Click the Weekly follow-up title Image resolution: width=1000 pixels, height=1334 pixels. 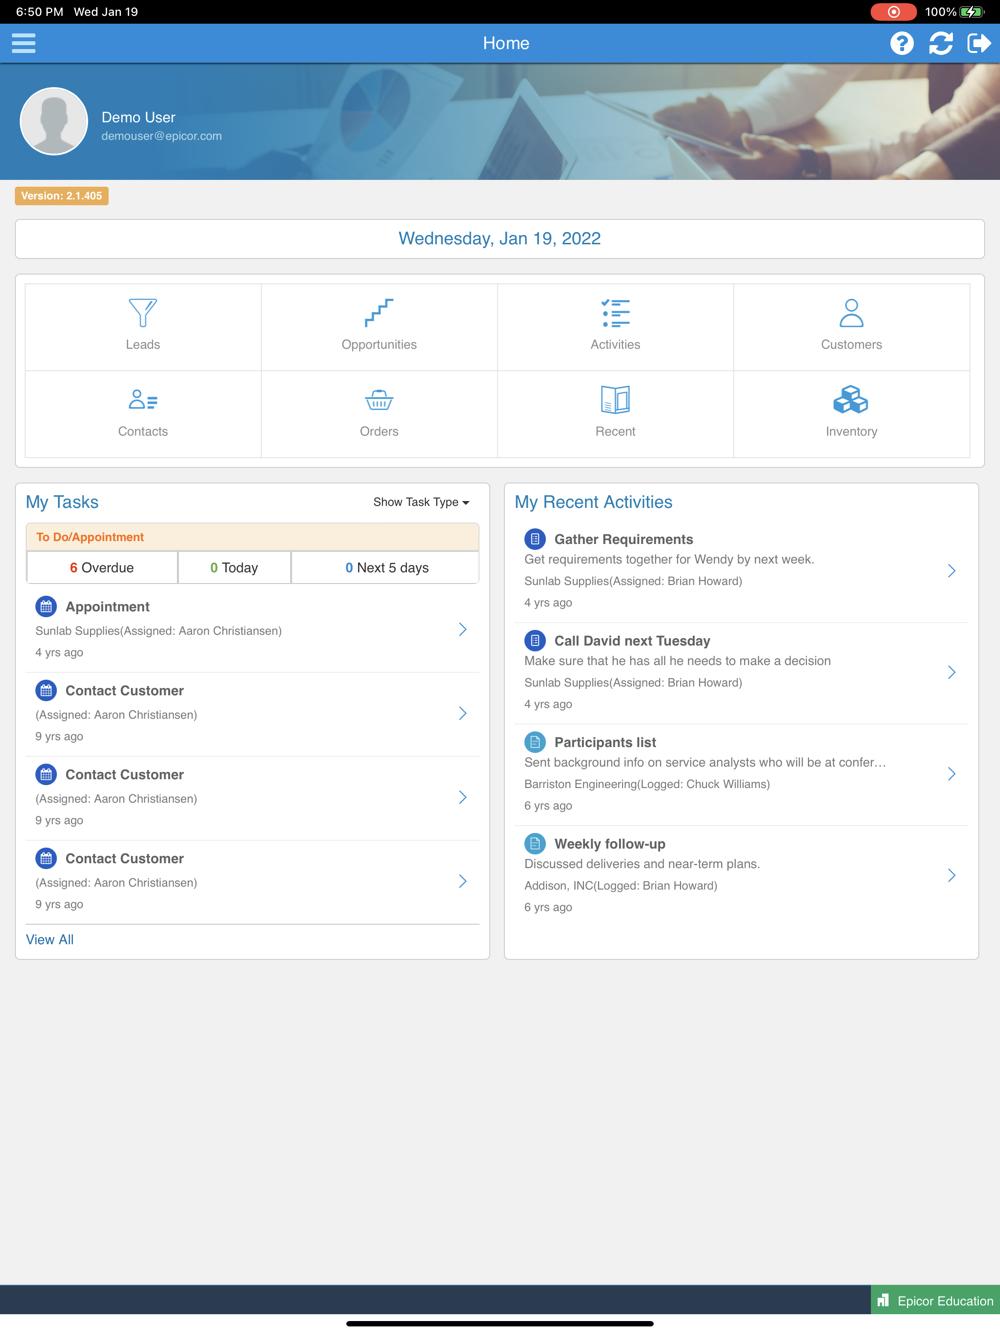(x=609, y=844)
